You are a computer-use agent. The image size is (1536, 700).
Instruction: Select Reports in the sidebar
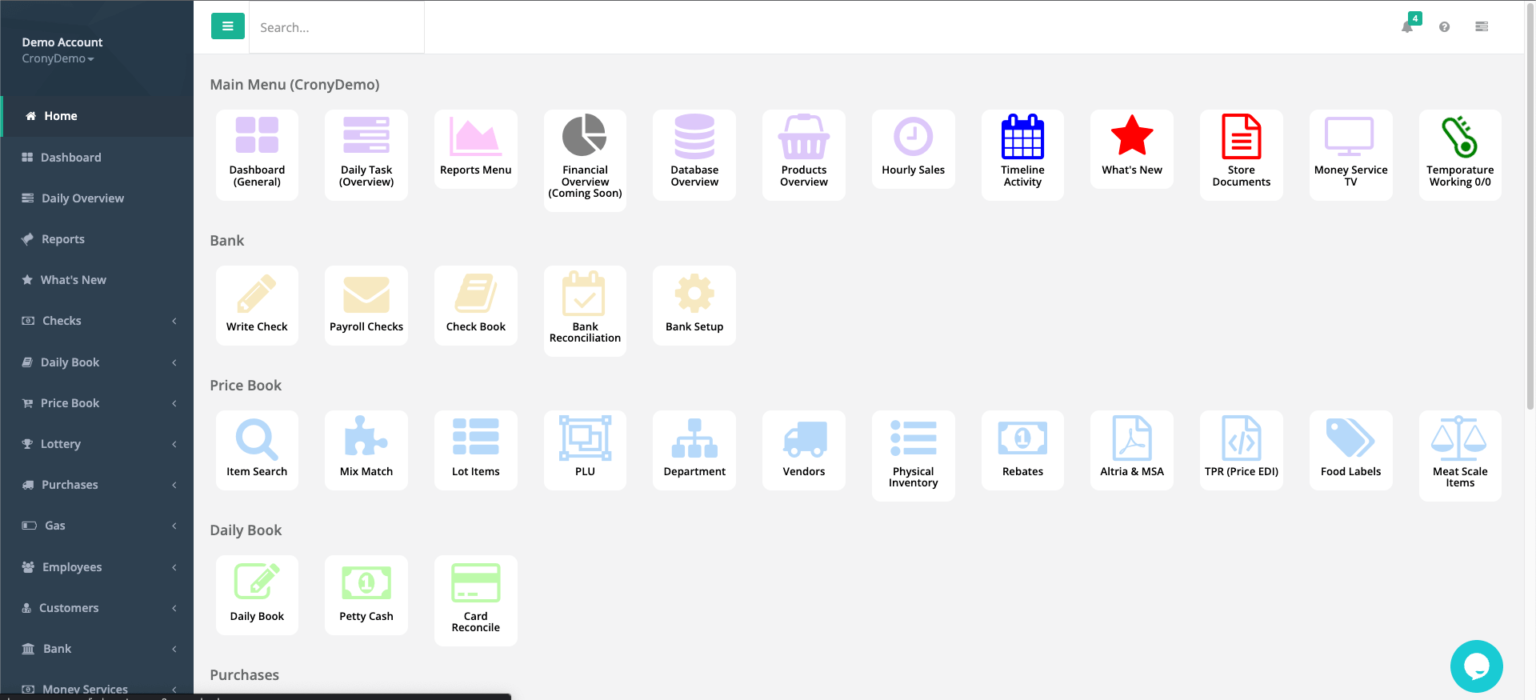[x=63, y=238]
